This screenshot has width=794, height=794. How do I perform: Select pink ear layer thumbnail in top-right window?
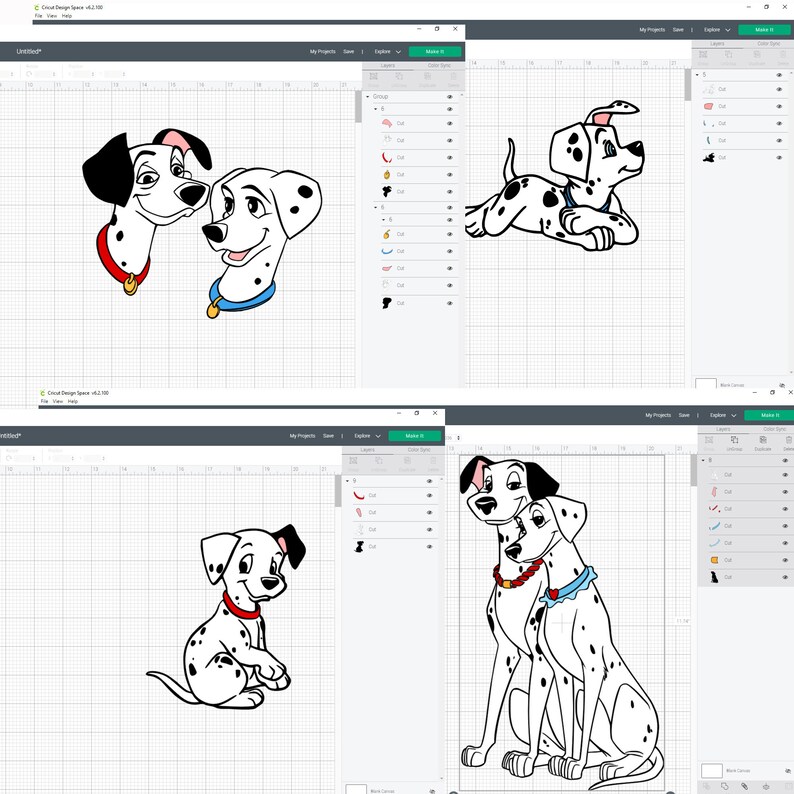tap(708, 106)
